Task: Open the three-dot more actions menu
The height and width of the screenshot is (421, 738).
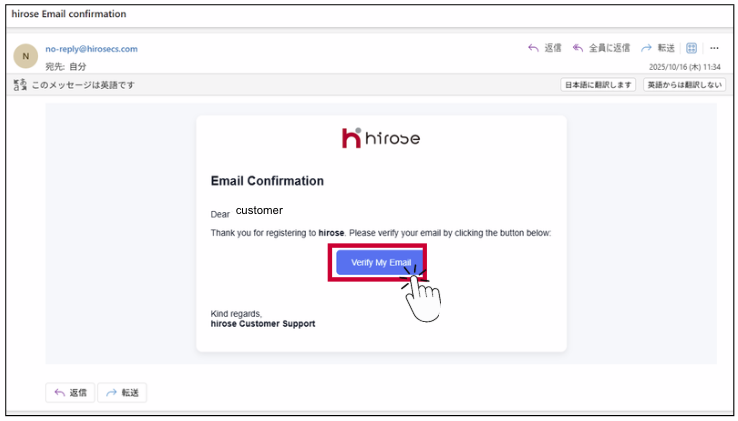Action: pos(714,48)
